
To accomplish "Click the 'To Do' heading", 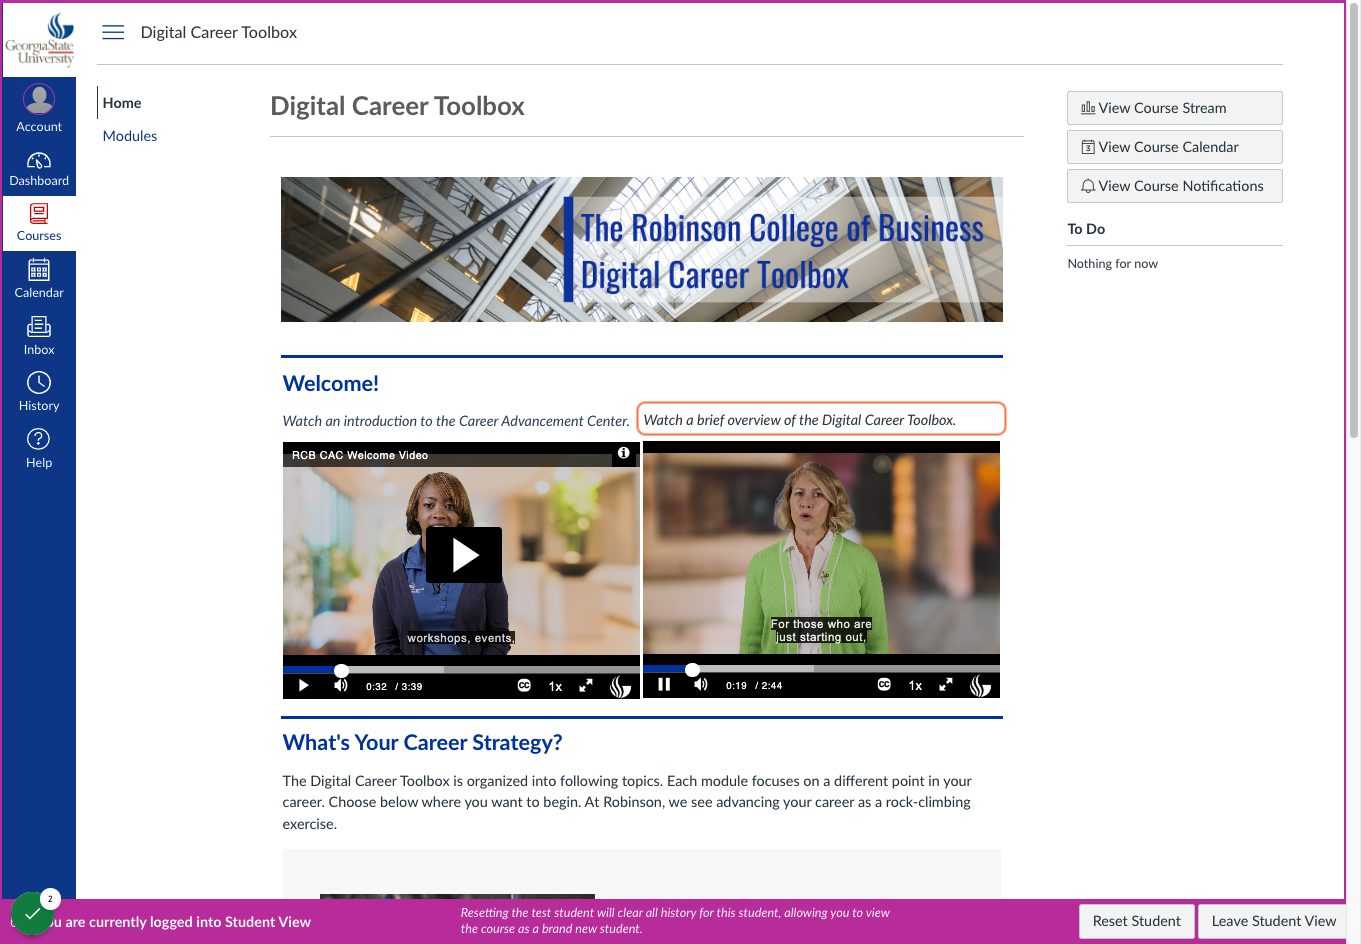I will [1086, 229].
